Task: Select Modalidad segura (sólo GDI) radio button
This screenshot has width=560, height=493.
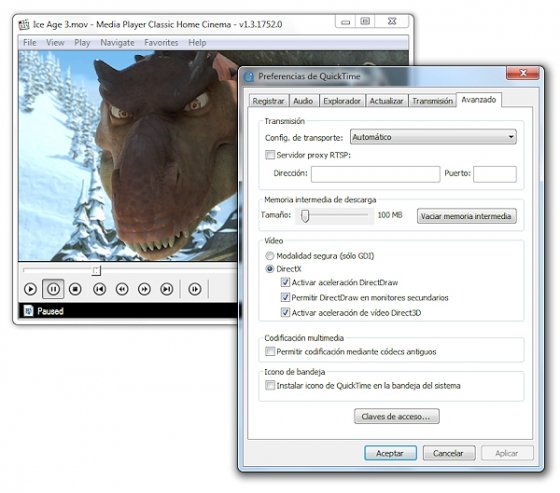Action: (270, 256)
